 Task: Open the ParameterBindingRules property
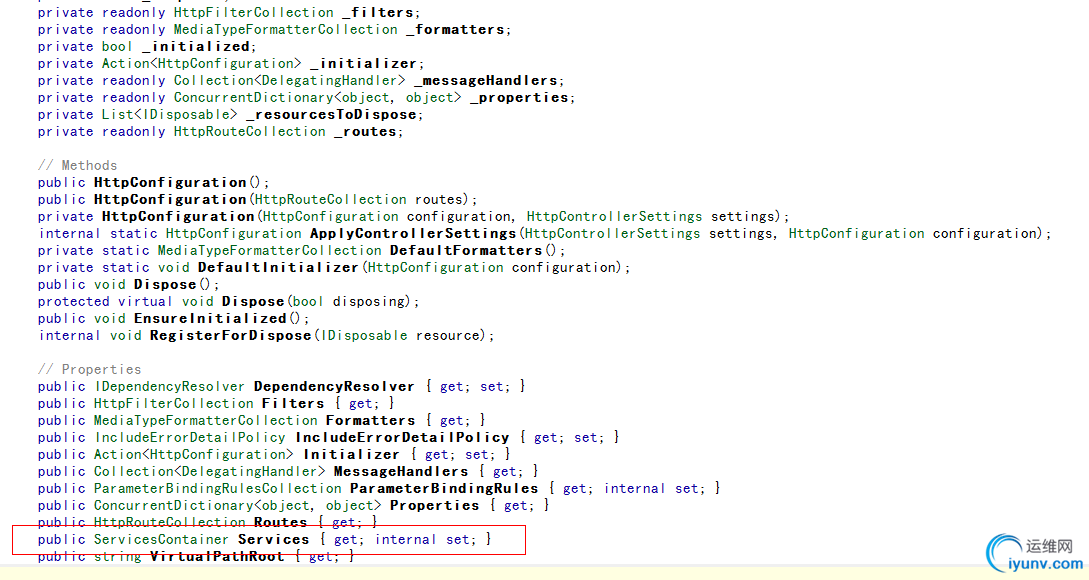tap(444, 488)
